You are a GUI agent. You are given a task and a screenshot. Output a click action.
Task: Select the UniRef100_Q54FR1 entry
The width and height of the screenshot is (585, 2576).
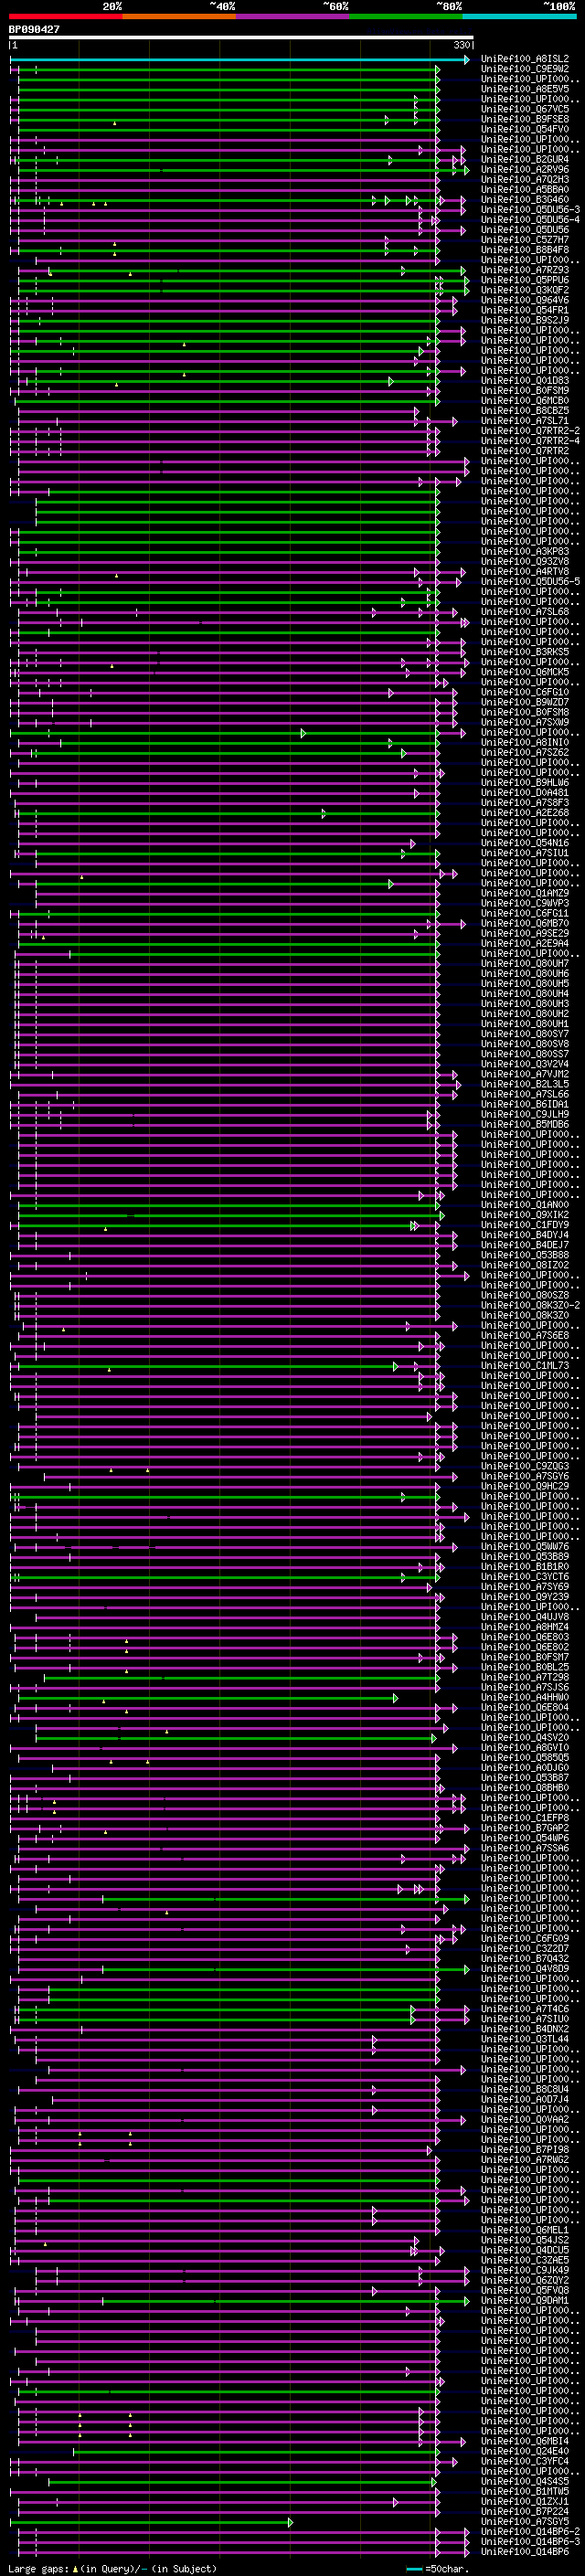pos(525,310)
